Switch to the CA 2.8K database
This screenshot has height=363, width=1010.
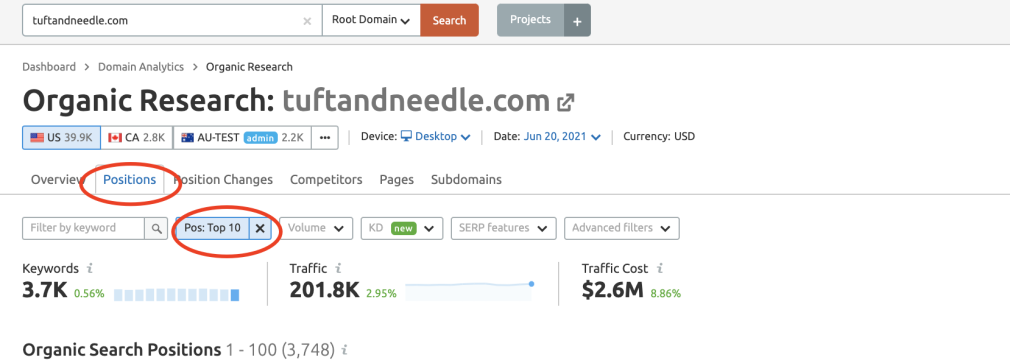coord(137,137)
